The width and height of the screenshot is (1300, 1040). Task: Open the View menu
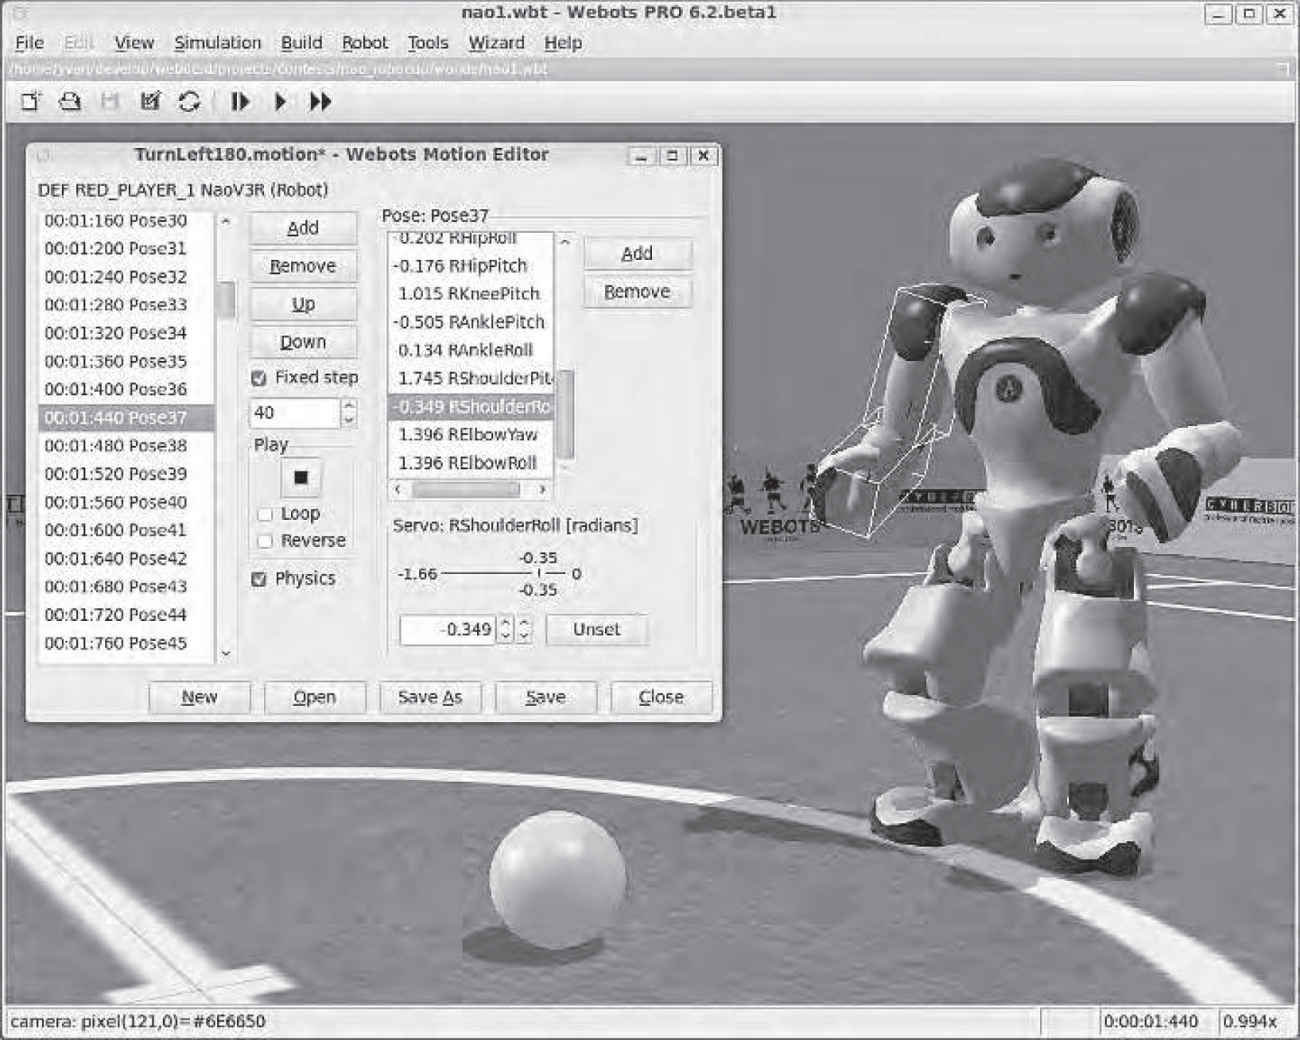(x=134, y=43)
